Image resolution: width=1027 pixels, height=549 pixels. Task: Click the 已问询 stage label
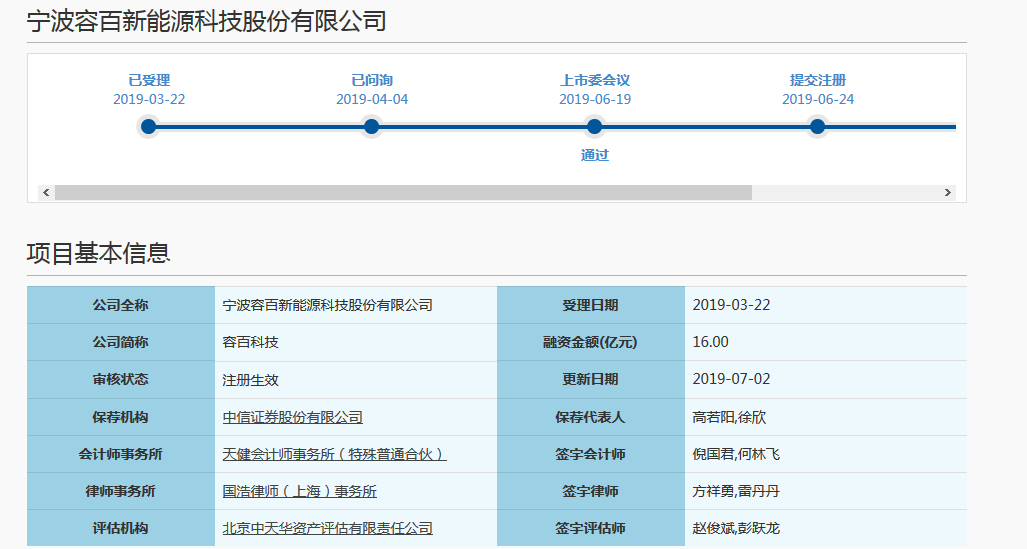tap(372, 80)
